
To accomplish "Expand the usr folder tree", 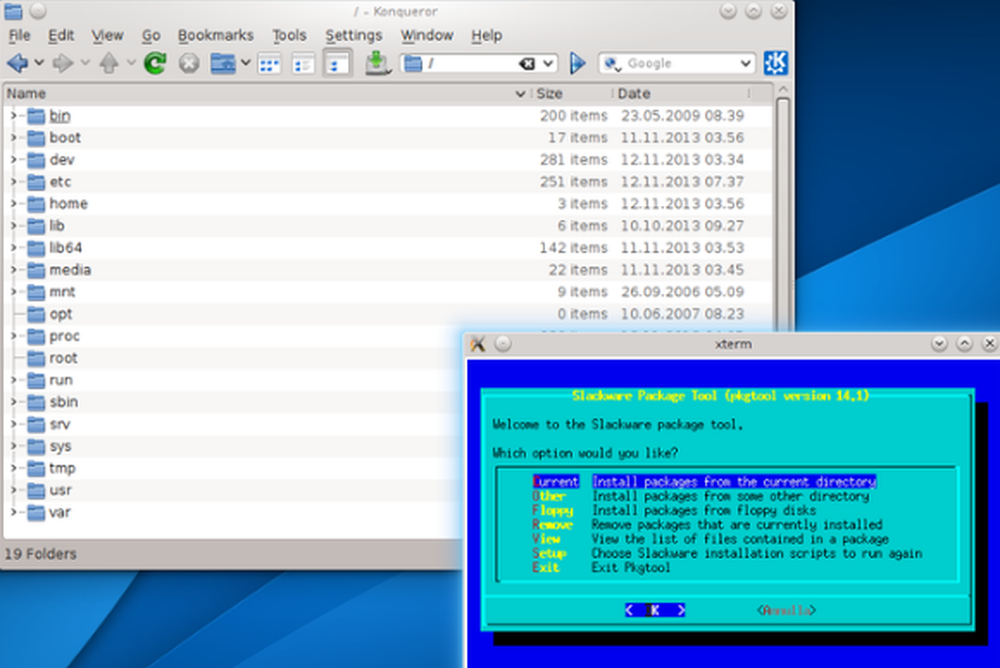I will pyautogui.click(x=13, y=491).
